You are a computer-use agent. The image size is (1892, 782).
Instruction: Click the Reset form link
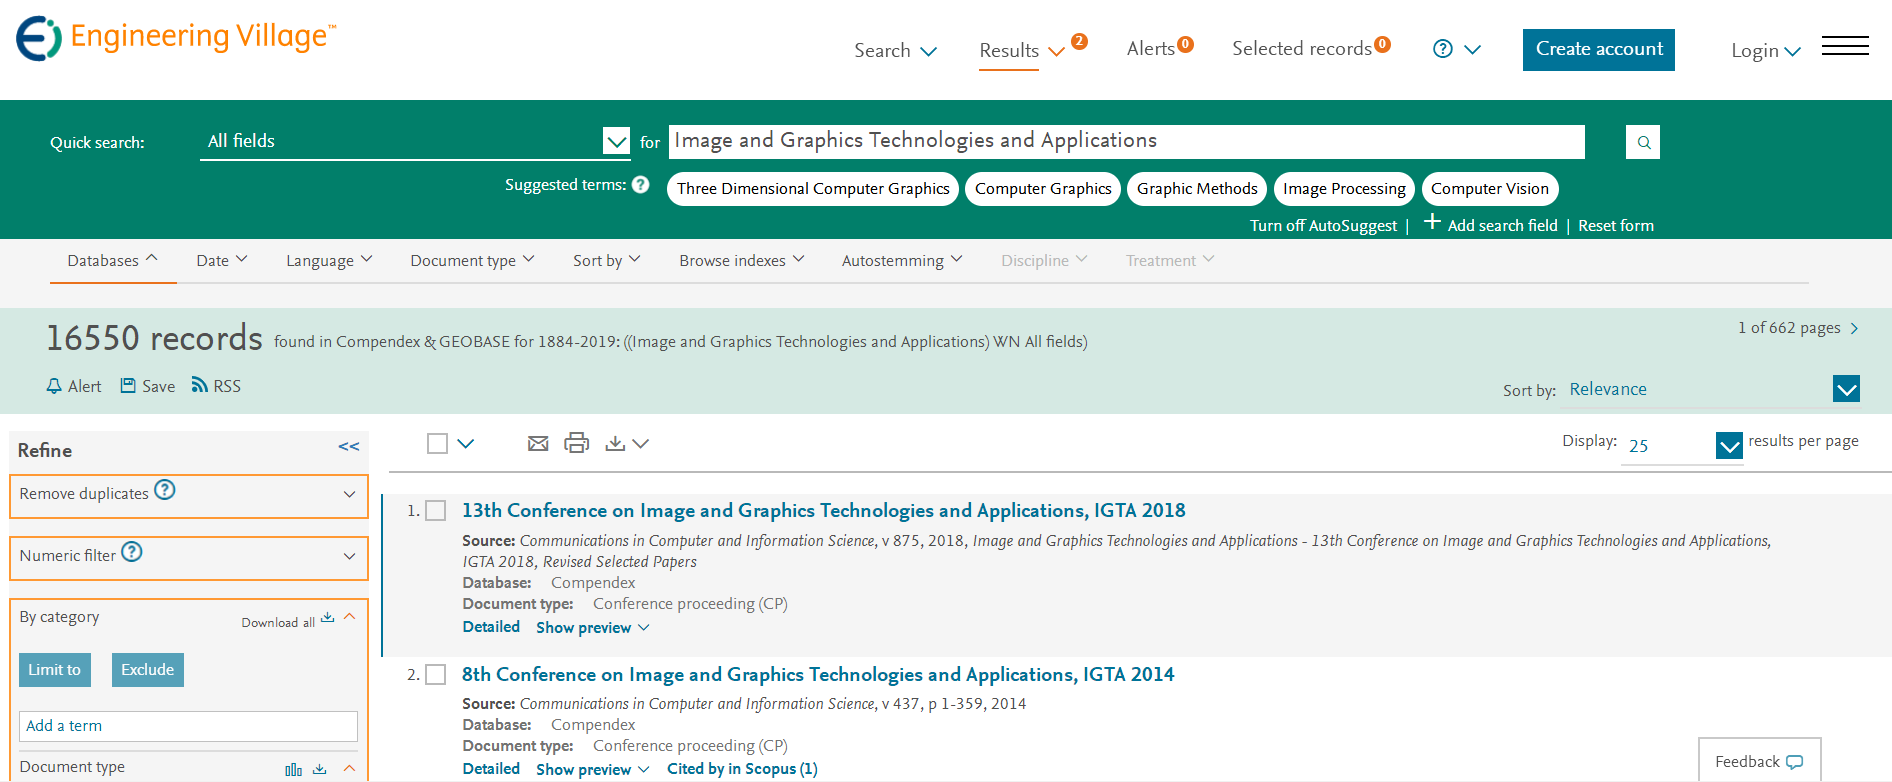1616,226
